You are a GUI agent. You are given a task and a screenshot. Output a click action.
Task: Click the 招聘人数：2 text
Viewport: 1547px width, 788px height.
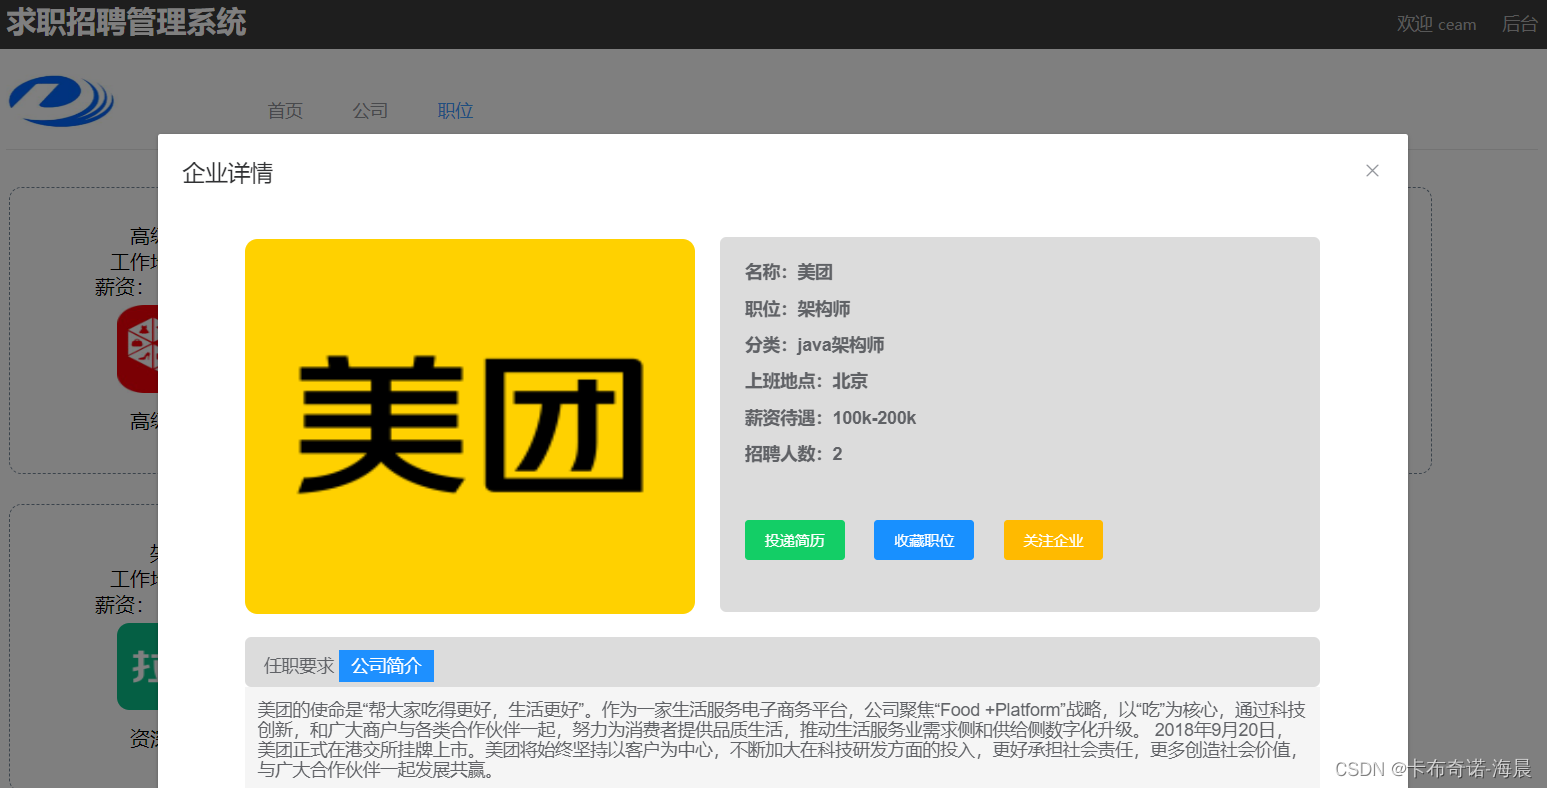tap(794, 454)
